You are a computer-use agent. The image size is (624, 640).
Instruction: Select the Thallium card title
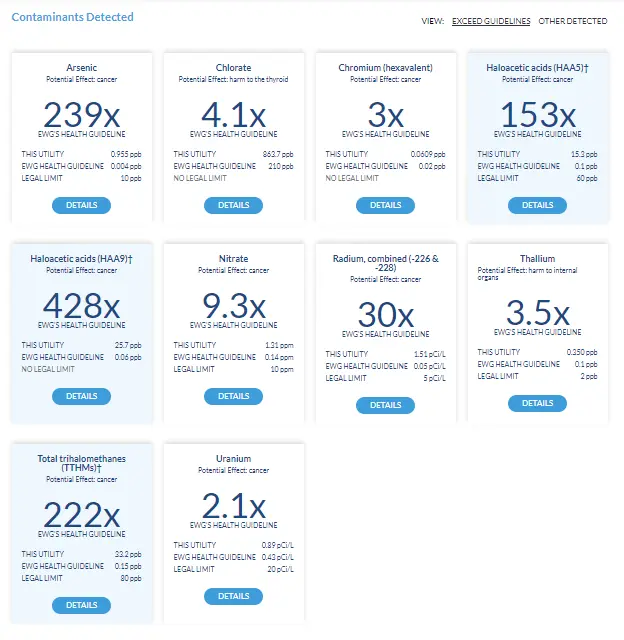537,259
